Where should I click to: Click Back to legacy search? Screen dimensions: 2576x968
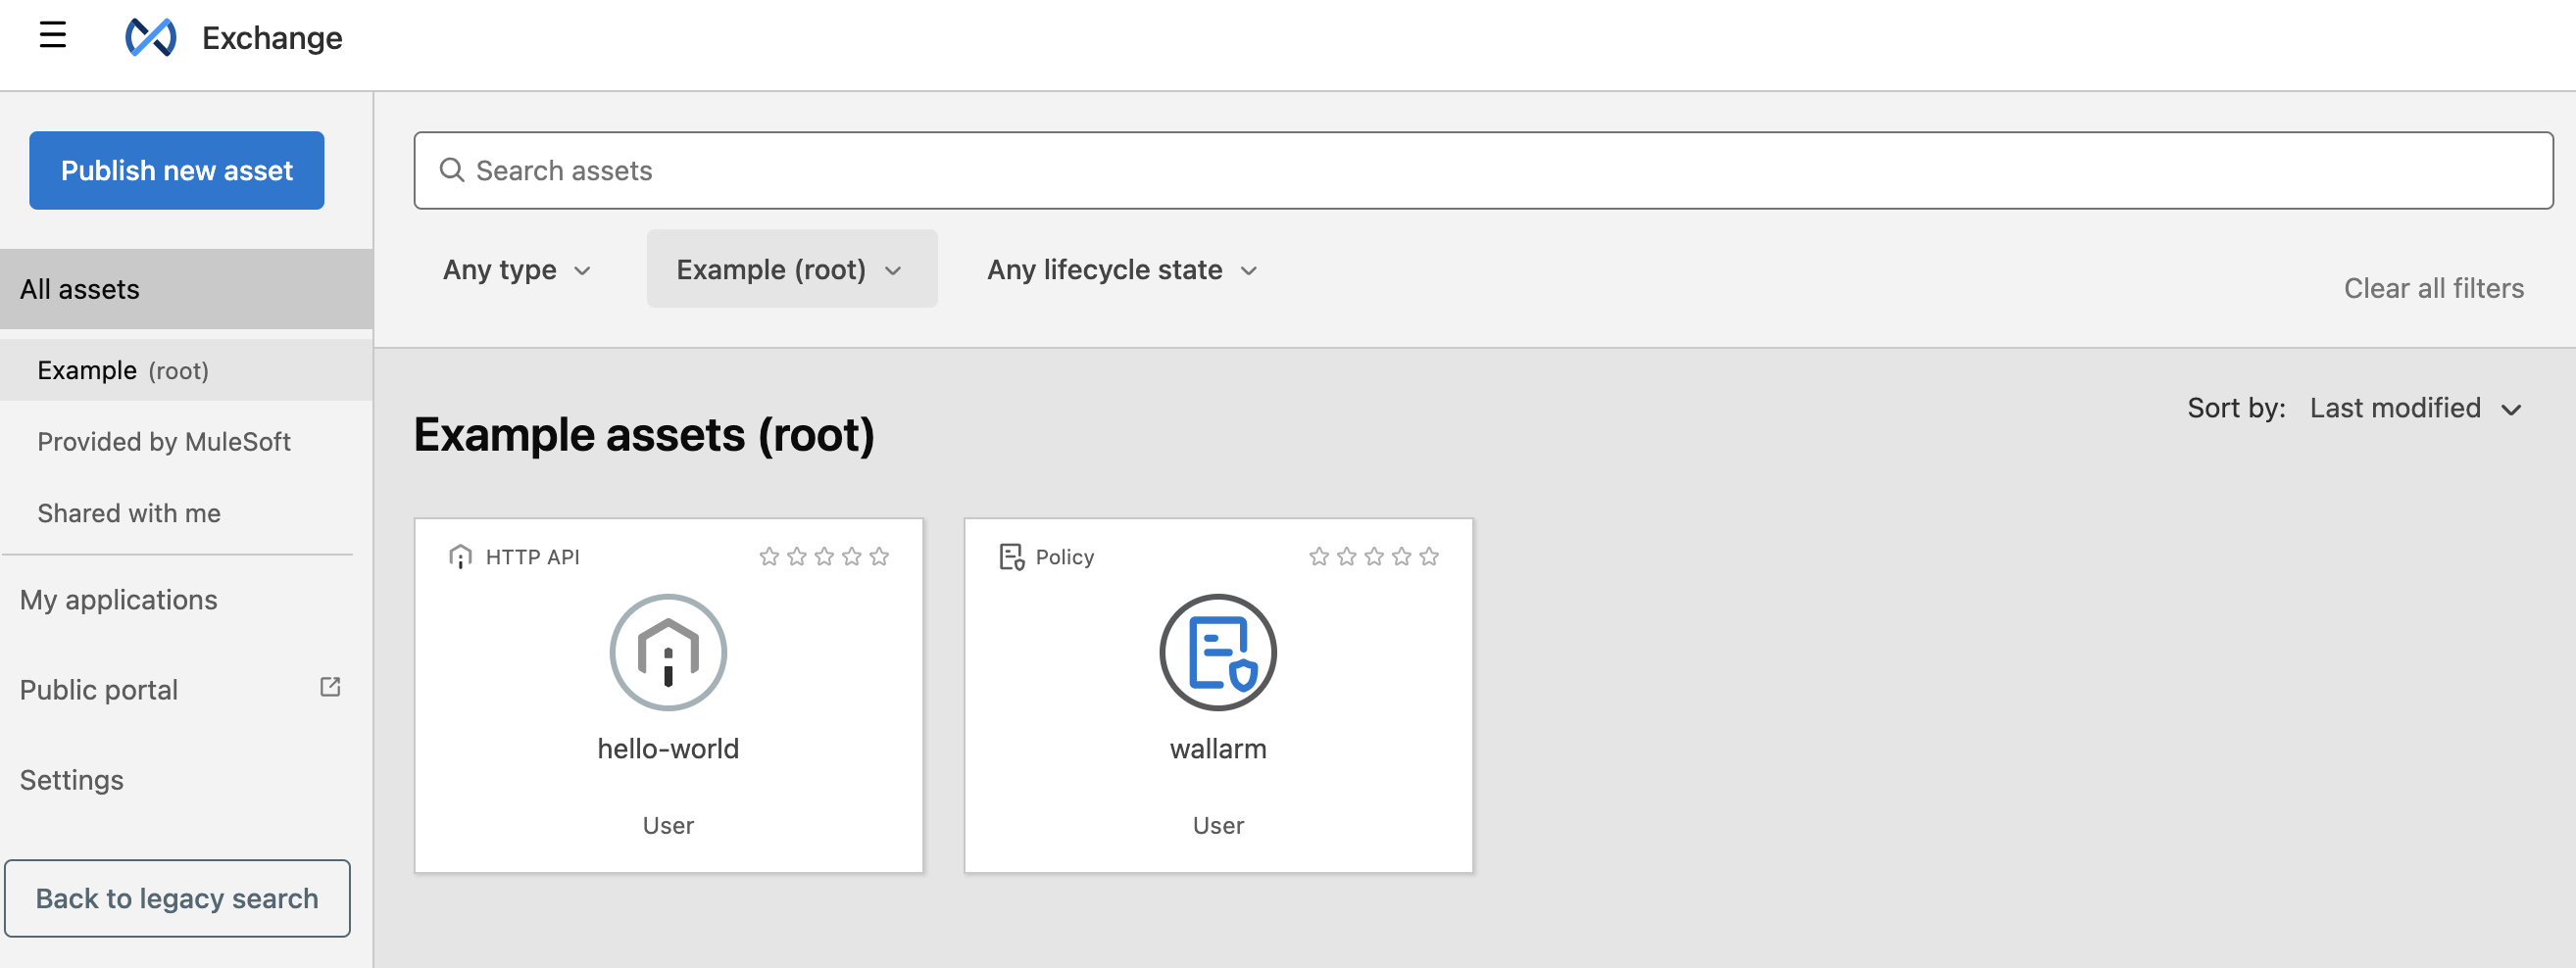pyautogui.click(x=177, y=898)
